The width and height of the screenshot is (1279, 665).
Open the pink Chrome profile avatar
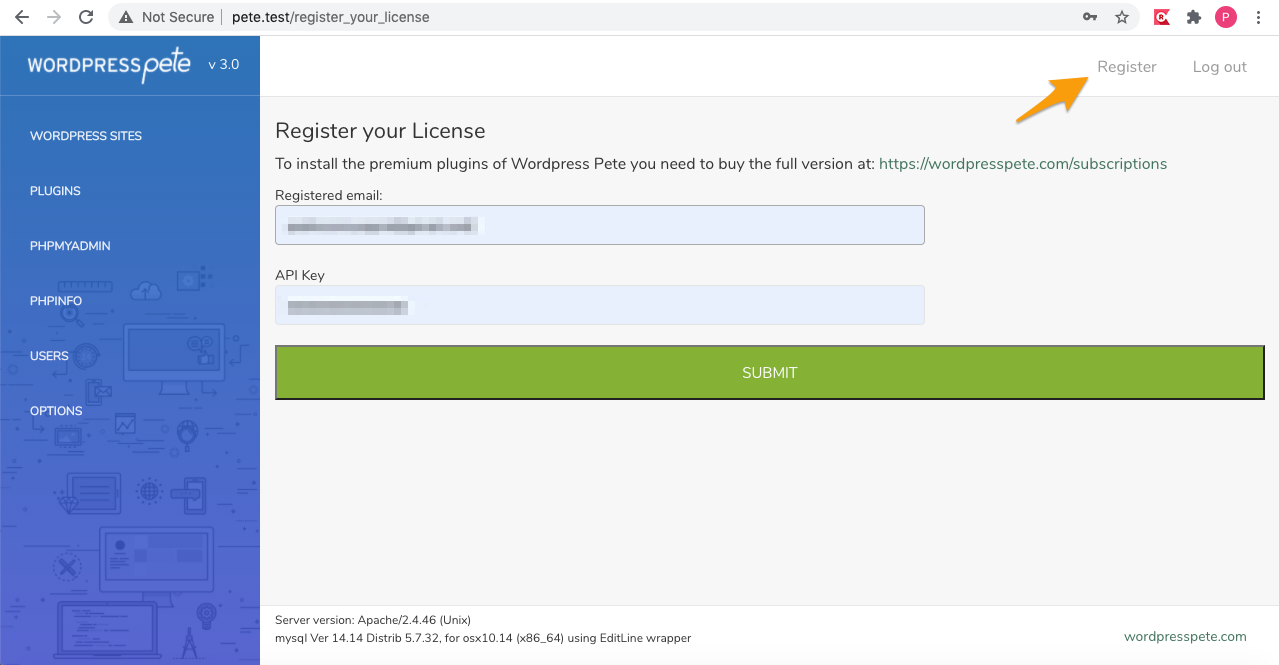click(1225, 17)
